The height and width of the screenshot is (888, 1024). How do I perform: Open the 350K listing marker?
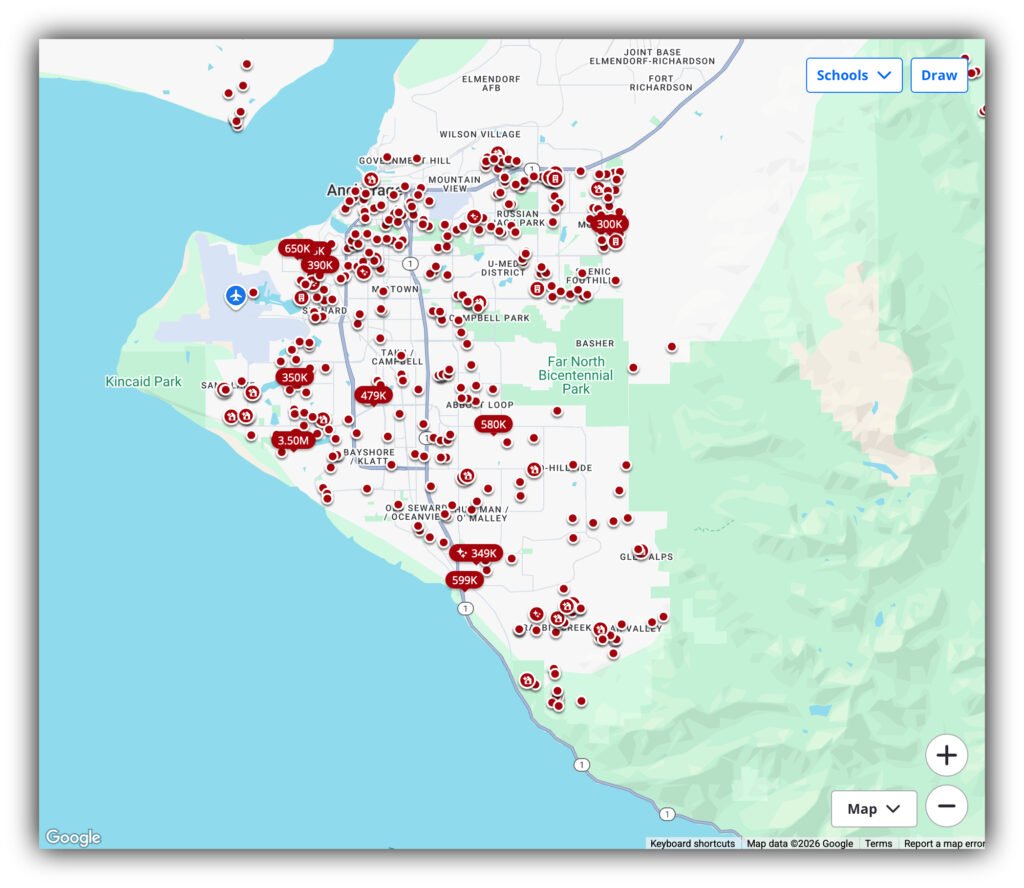click(x=295, y=378)
